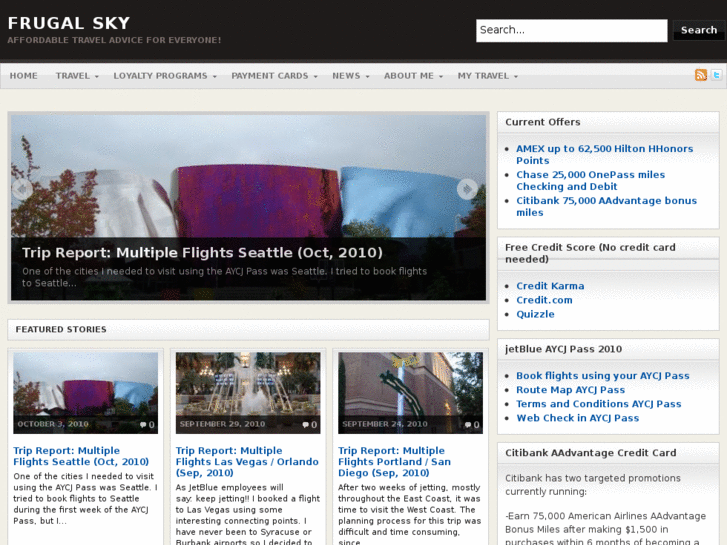Open comments bubble on October 3 story
The image size is (727, 545).
tap(147, 424)
